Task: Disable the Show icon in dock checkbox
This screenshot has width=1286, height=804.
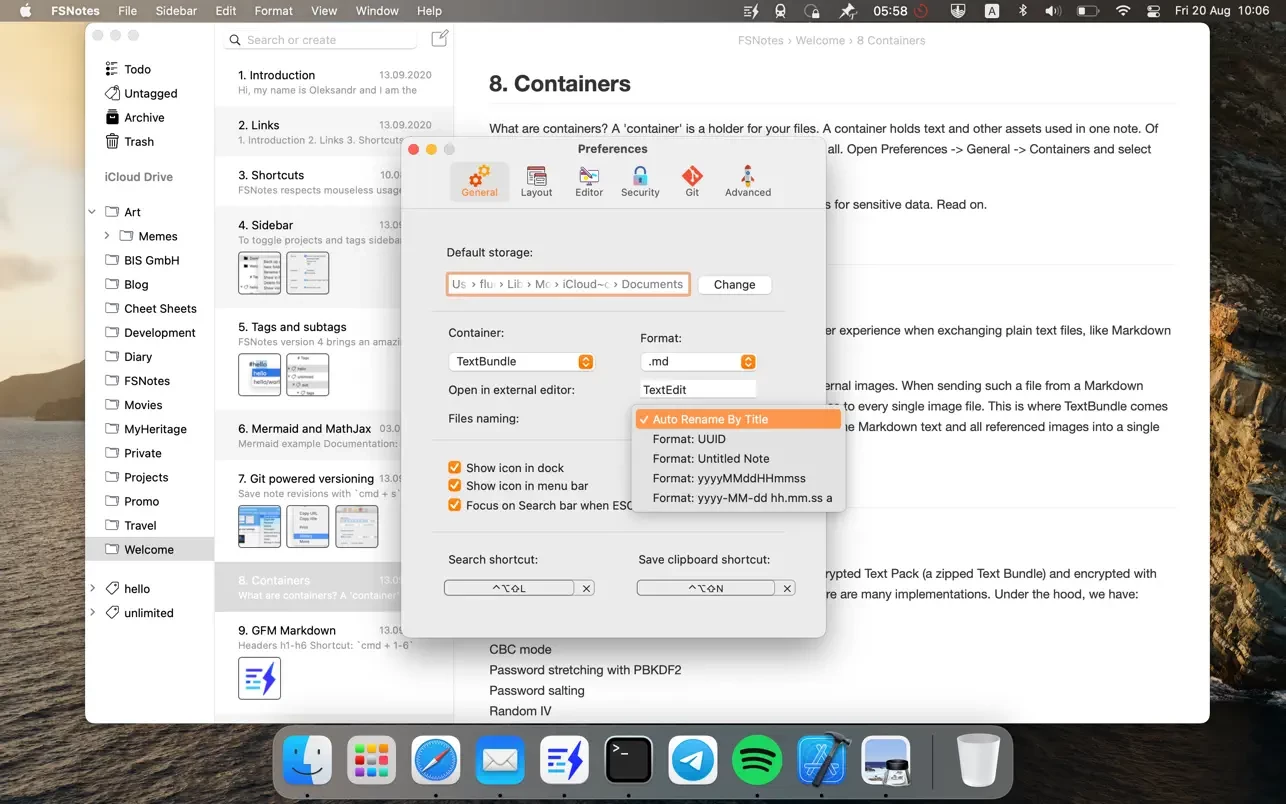Action: [455, 467]
